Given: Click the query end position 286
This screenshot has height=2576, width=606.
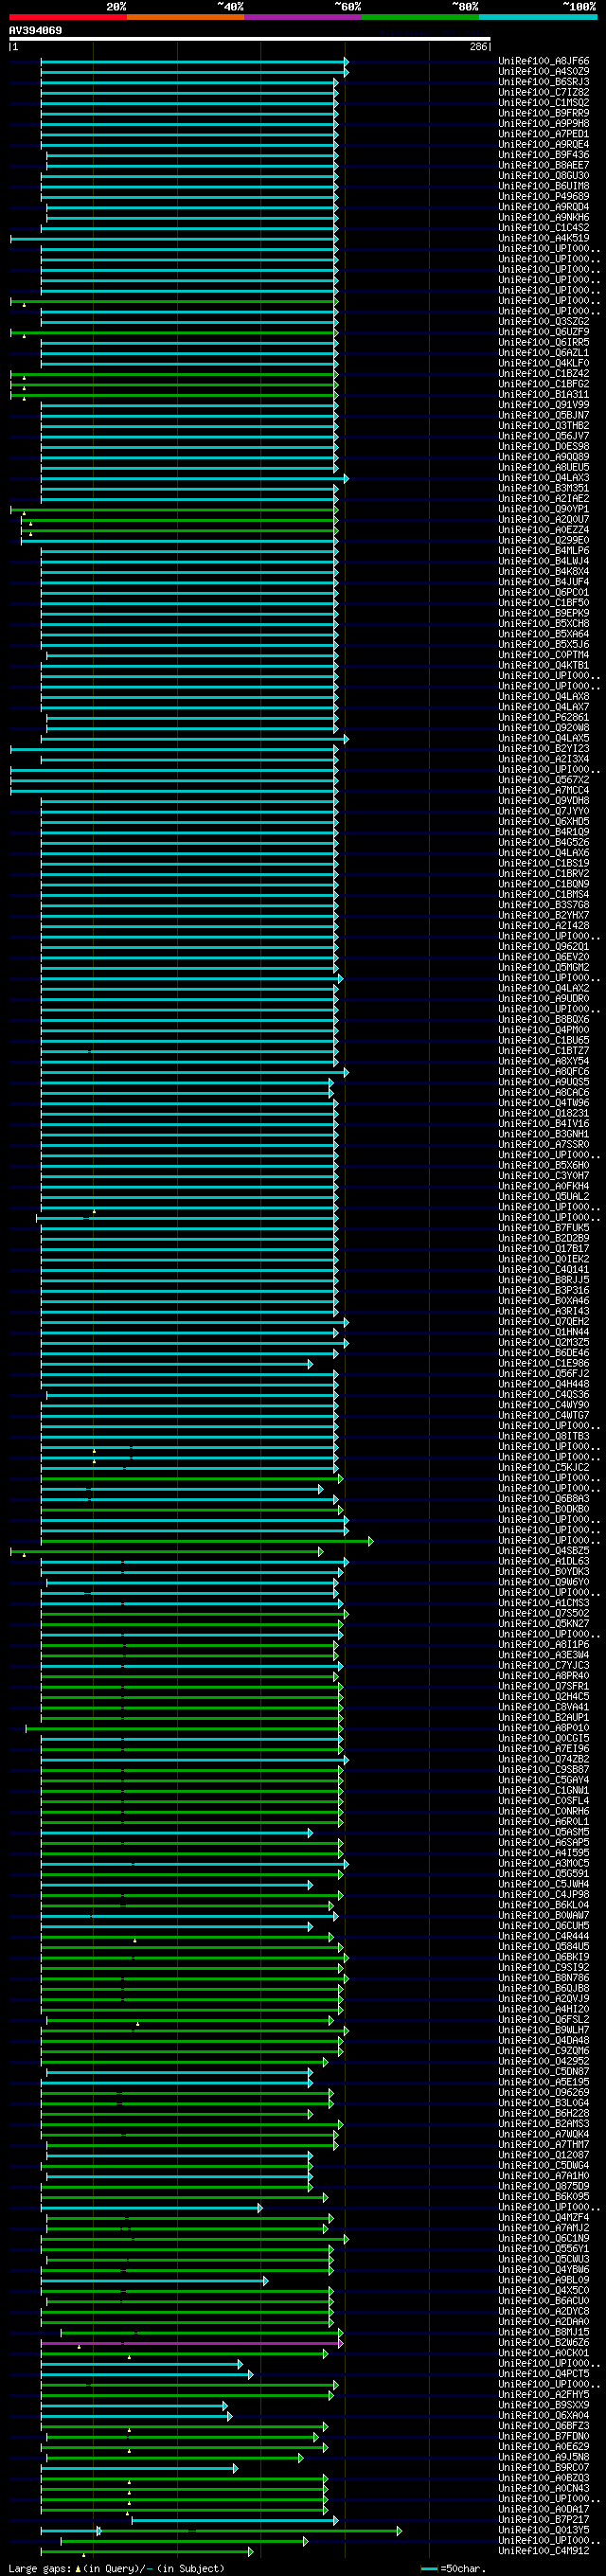Looking at the screenshot, I should [479, 47].
